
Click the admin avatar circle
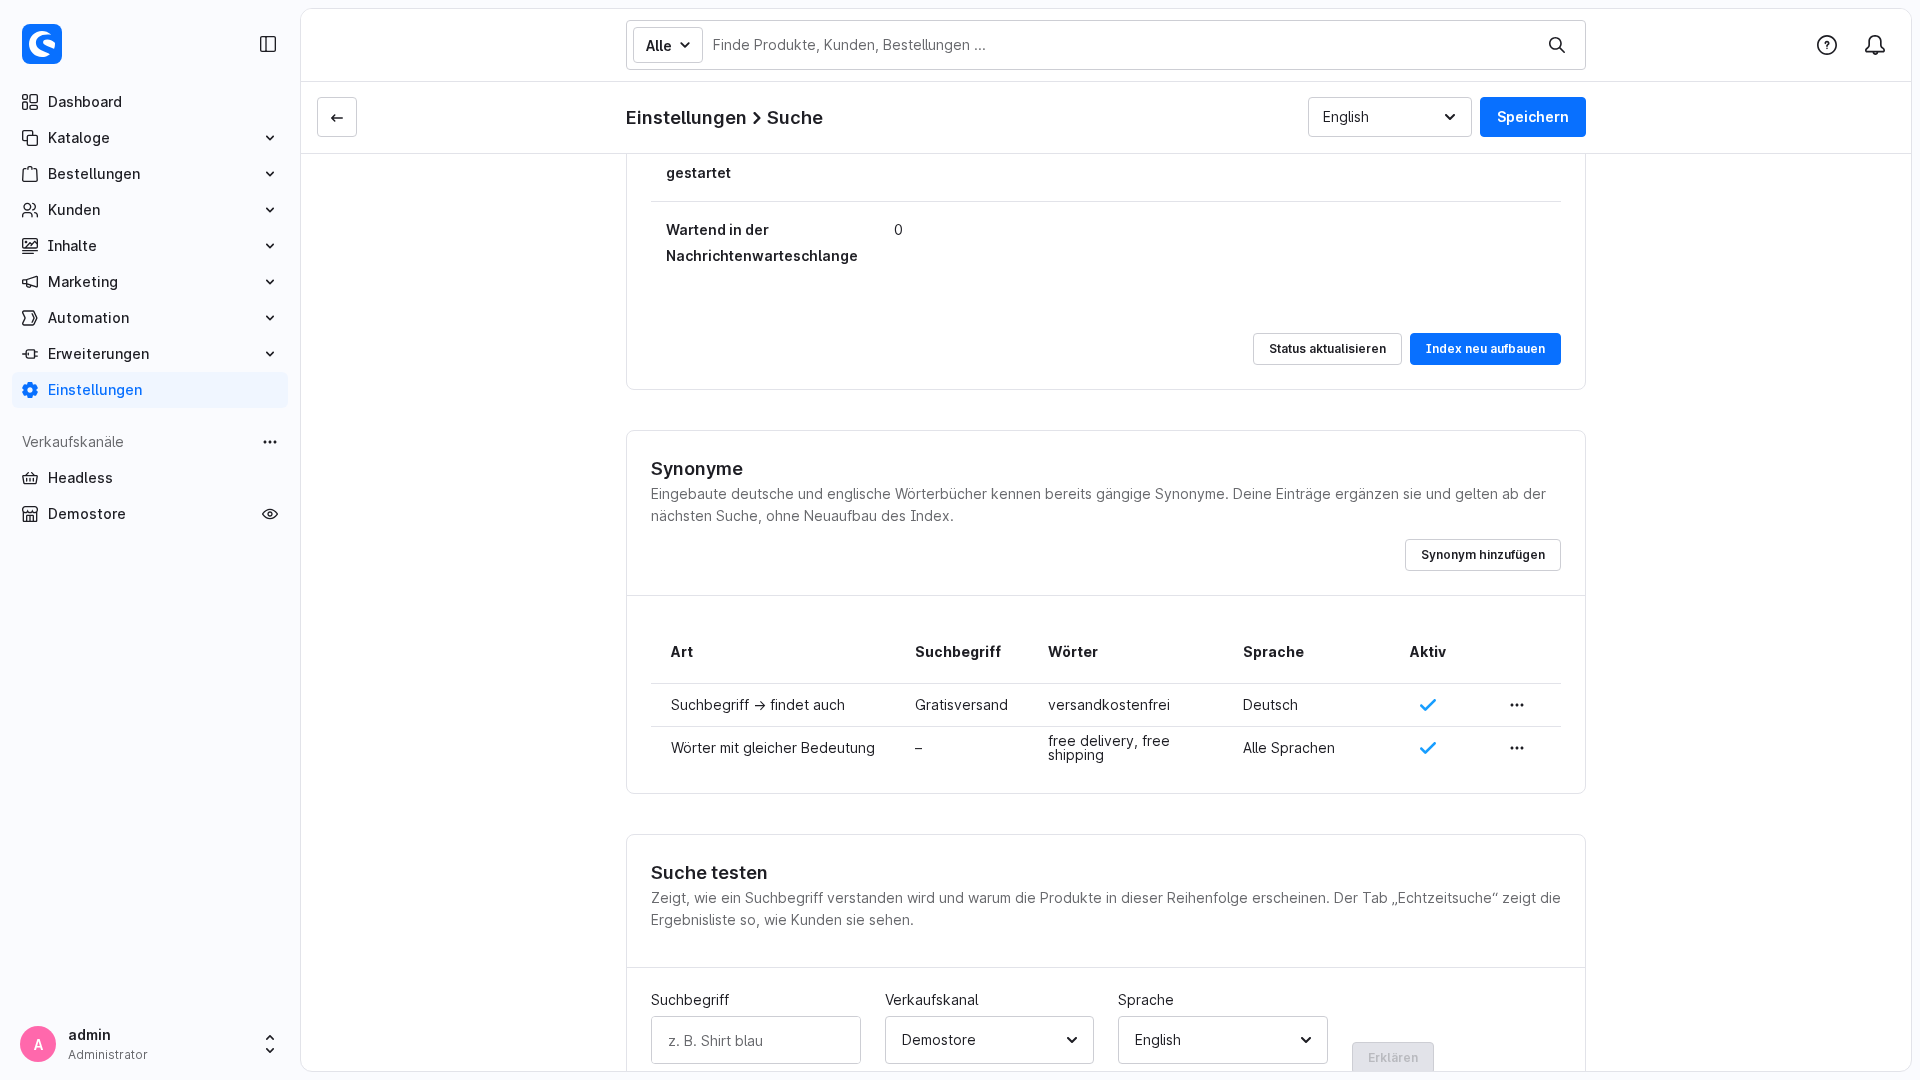[x=38, y=1044]
